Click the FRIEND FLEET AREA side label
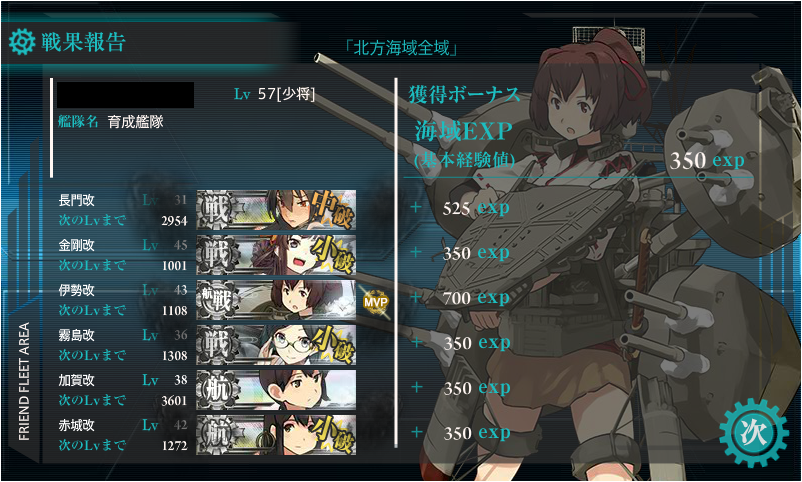802x482 pixels. click(24, 382)
